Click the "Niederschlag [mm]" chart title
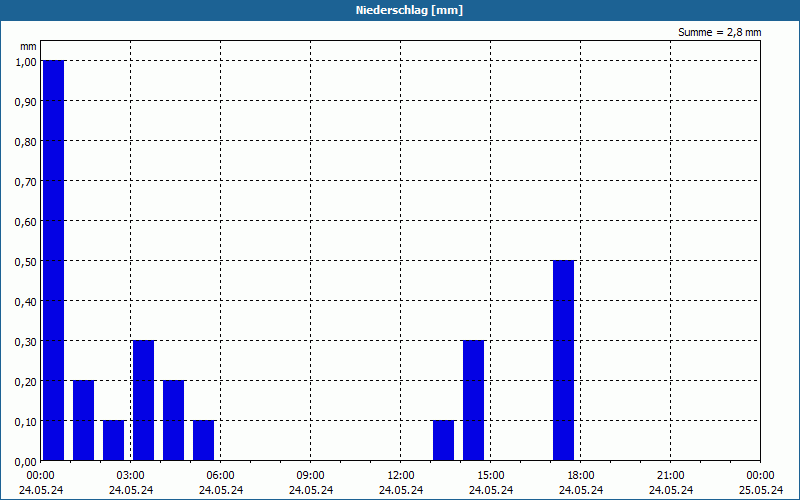This screenshot has height=500, width=800. (x=409, y=10)
